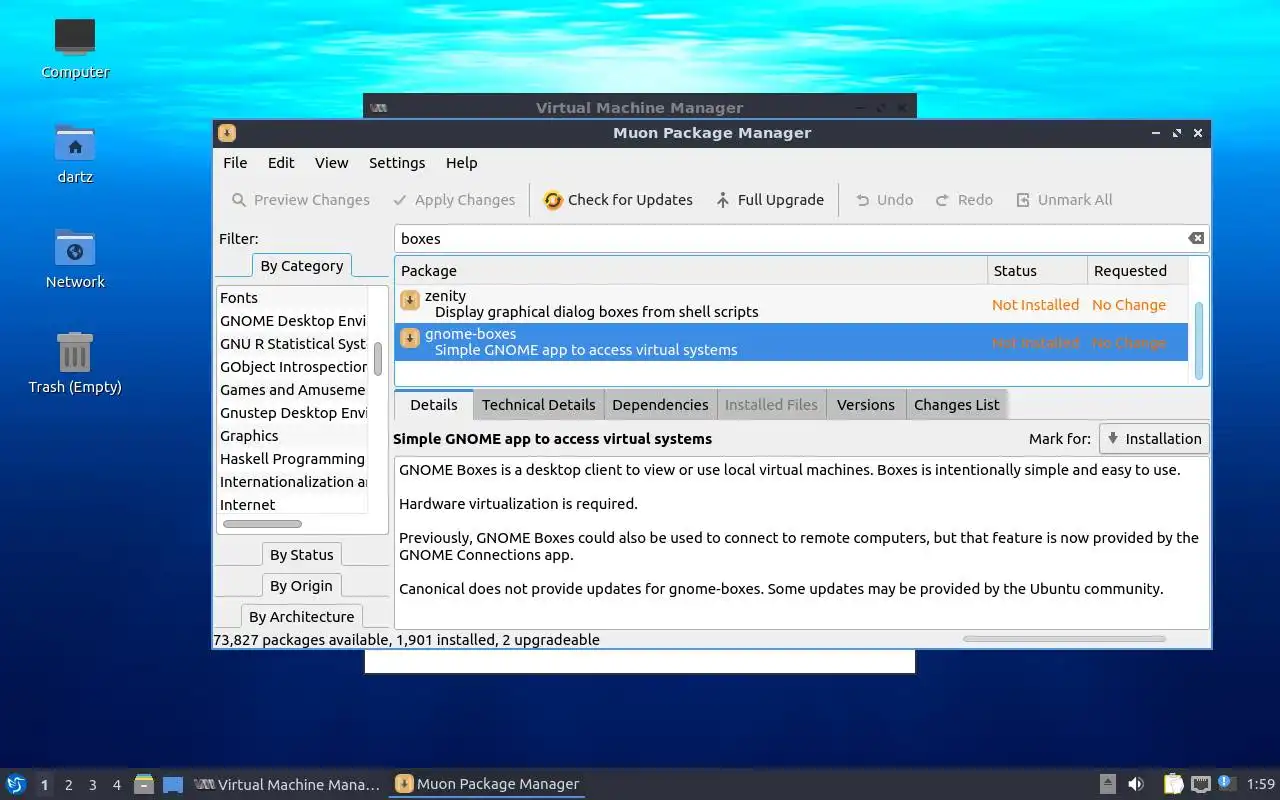The image size is (1280, 800).
Task: Open the View menu
Action: (x=331, y=163)
